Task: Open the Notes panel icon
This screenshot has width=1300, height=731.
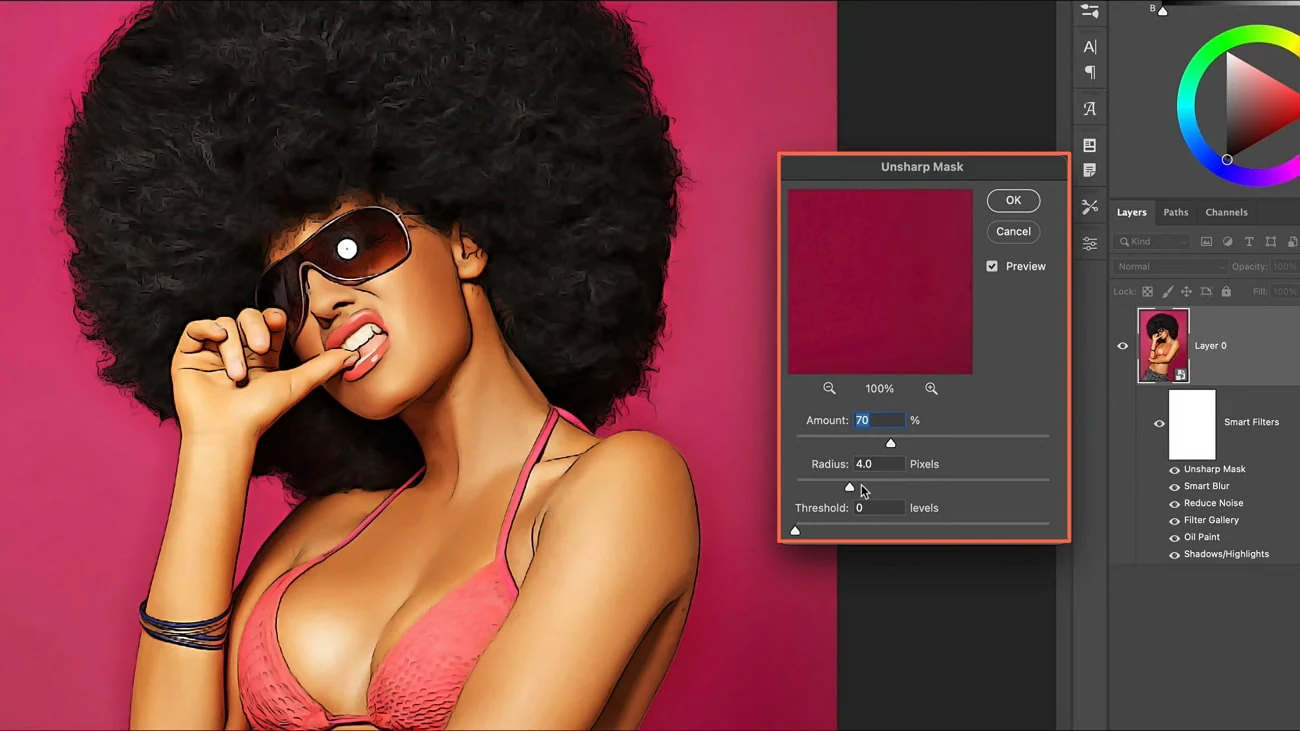Action: [1090, 170]
